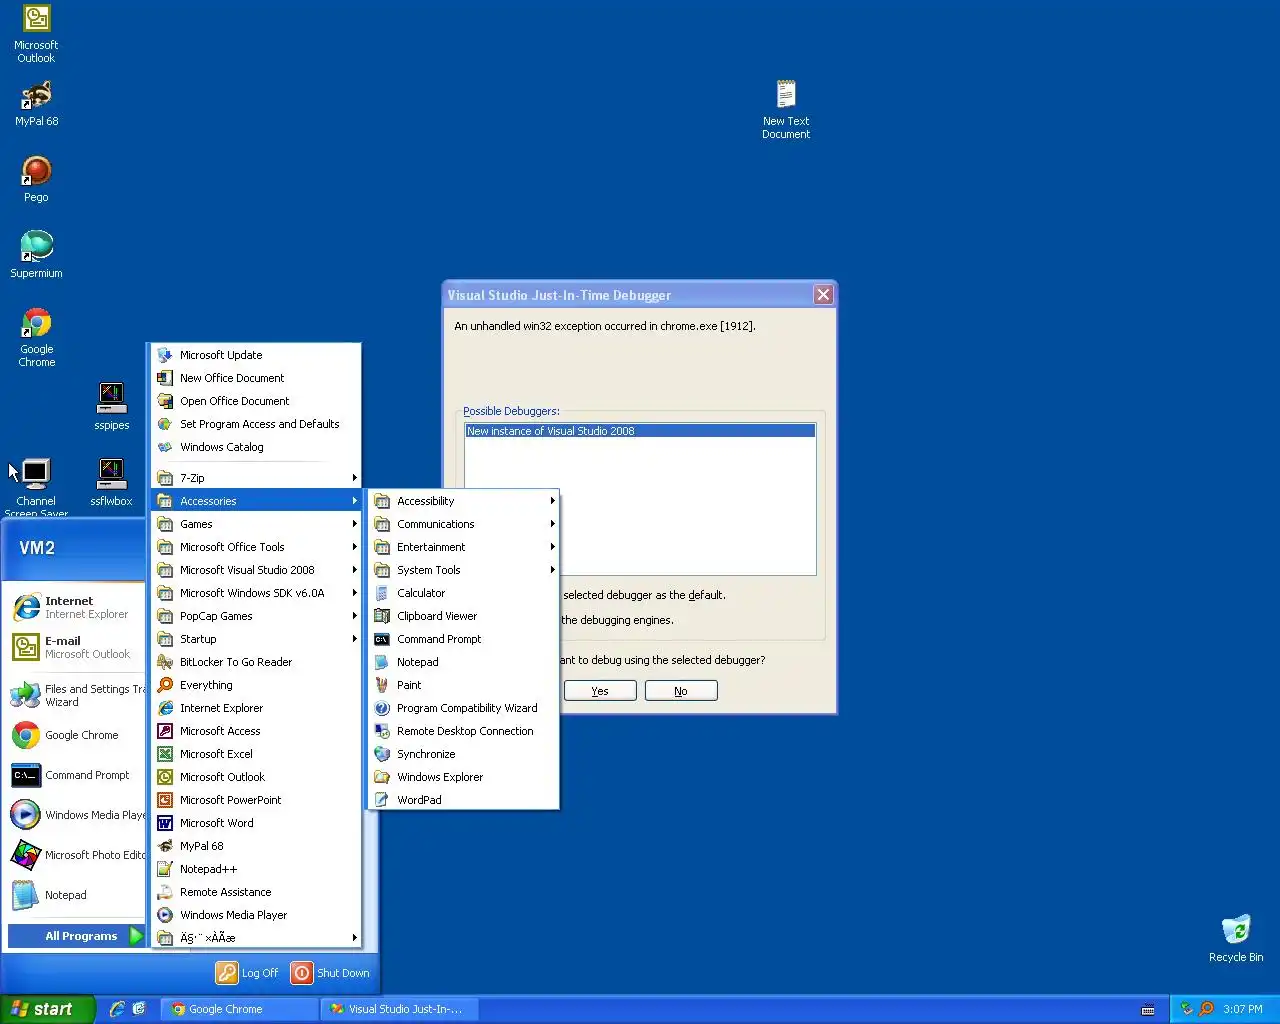1280x1024 pixels.
Task: Expand Microsoft Visual Studio 2008 folder
Action: pos(256,570)
